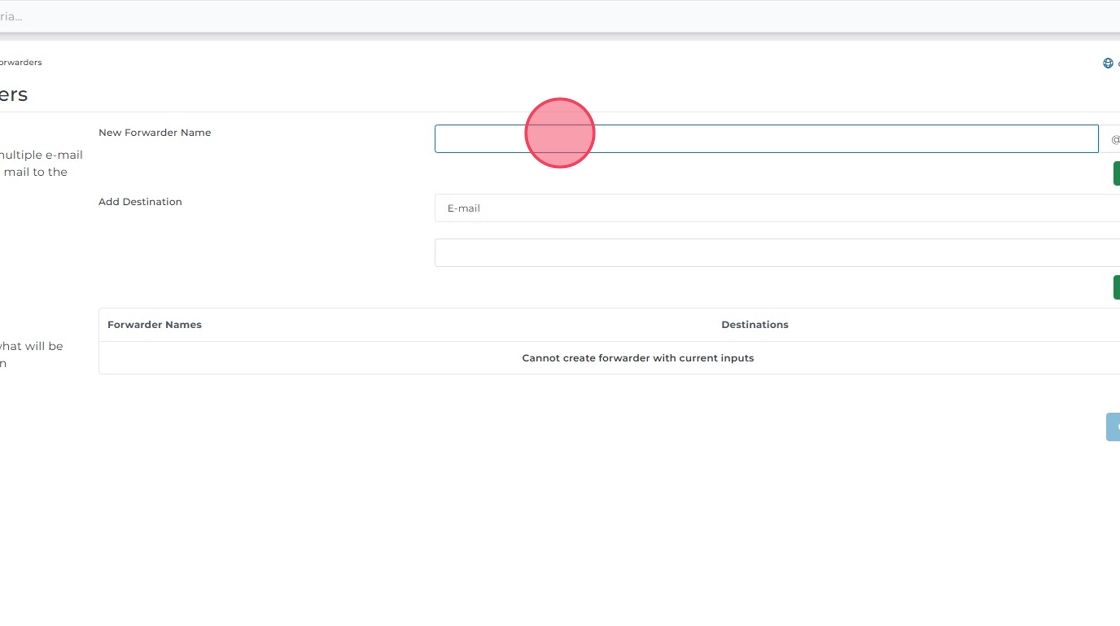Open the Forwarders breadcrumb link

click(20, 62)
